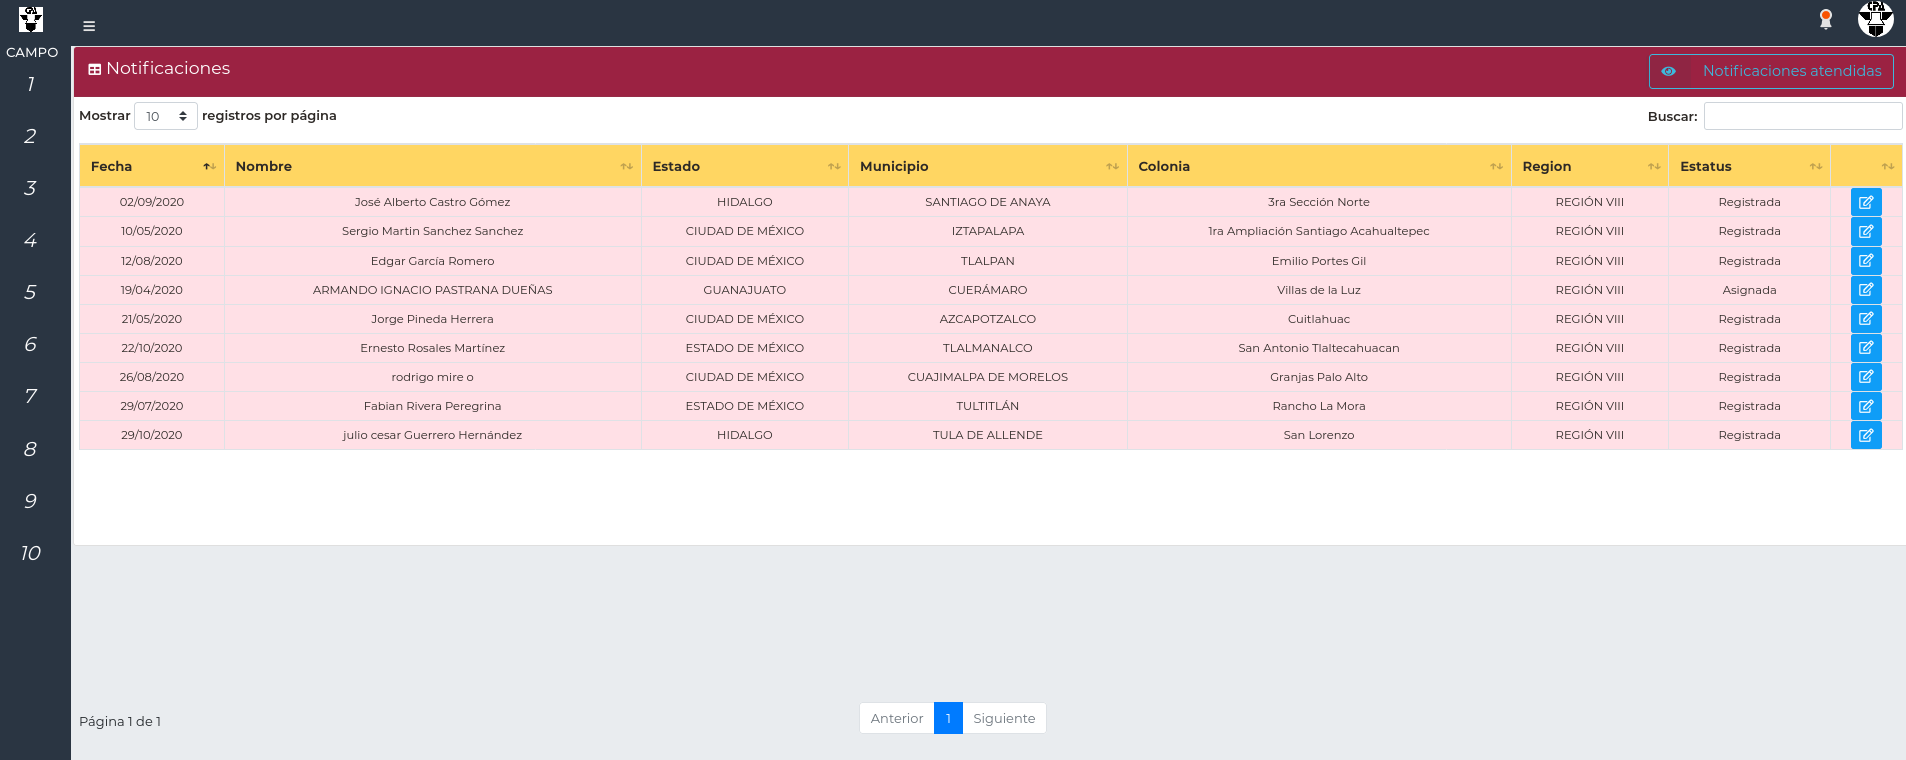This screenshot has width=1906, height=760.
Task: Edit notification for José Alberto Castro Gómez
Action: [x=1866, y=202]
